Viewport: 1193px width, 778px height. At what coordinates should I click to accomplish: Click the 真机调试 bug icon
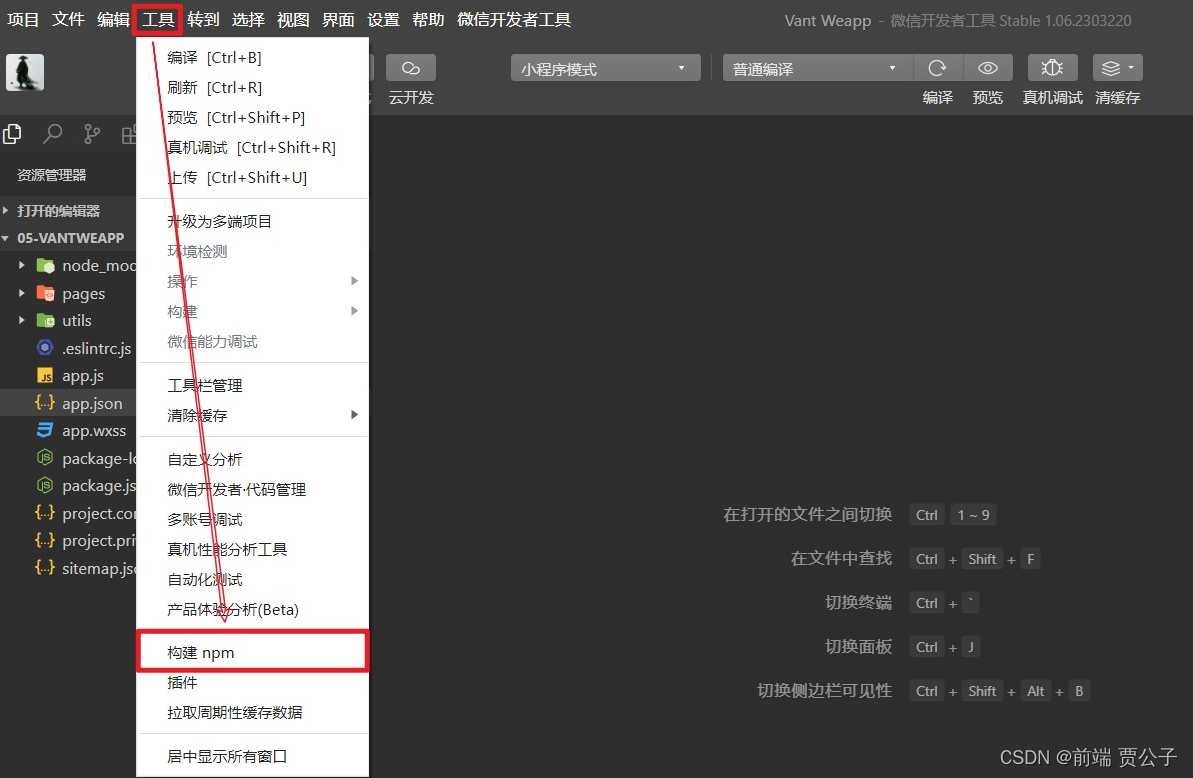[x=1052, y=68]
